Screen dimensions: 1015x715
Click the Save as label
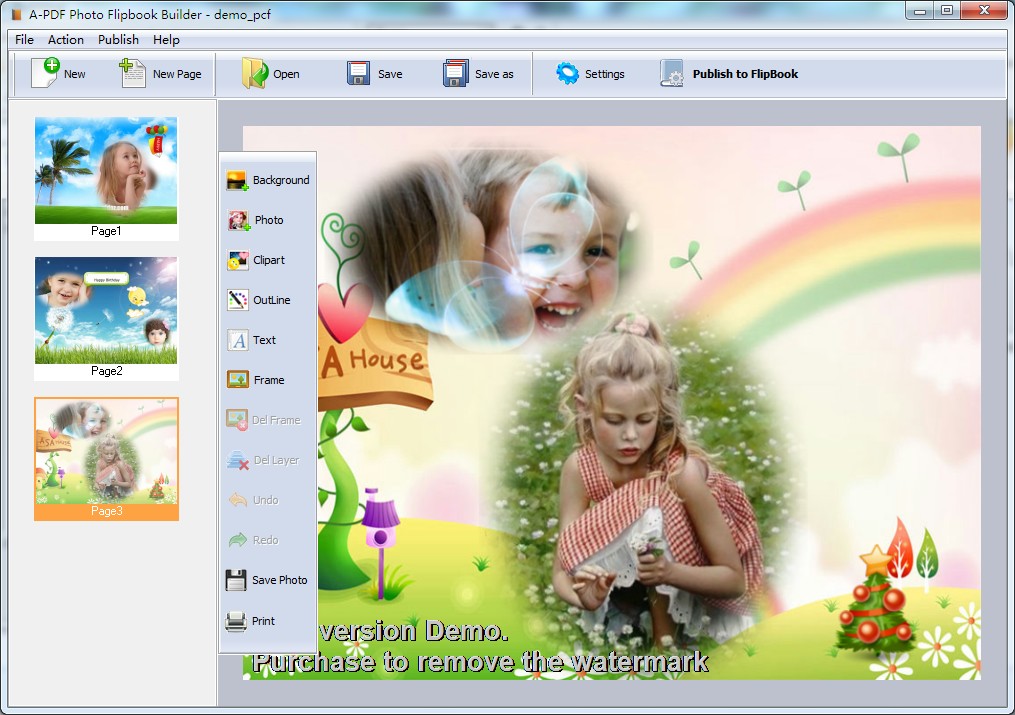tap(494, 74)
